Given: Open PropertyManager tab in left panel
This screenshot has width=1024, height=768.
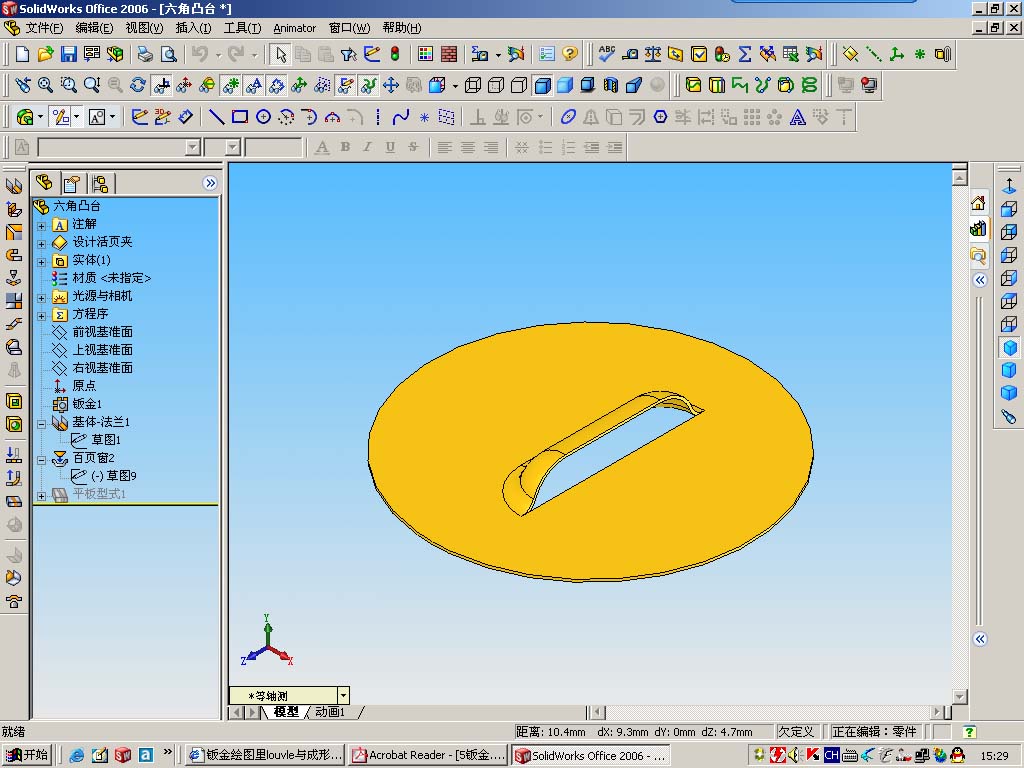Looking at the screenshot, I should tap(72, 183).
